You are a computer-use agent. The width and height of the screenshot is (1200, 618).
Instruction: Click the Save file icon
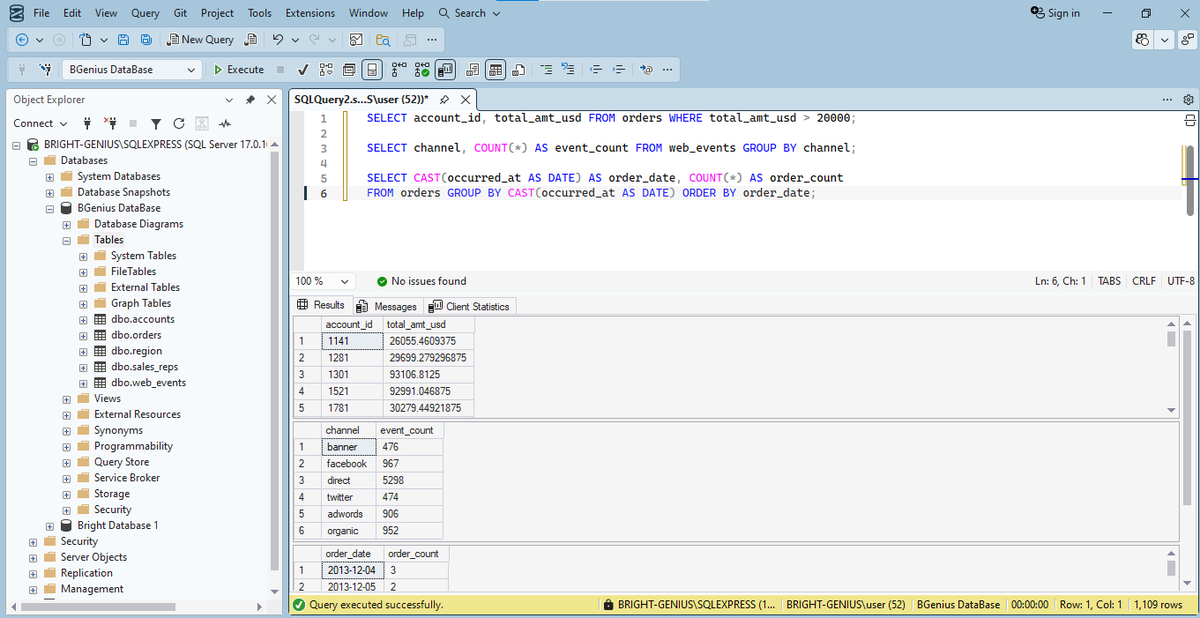click(x=123, y=40)
